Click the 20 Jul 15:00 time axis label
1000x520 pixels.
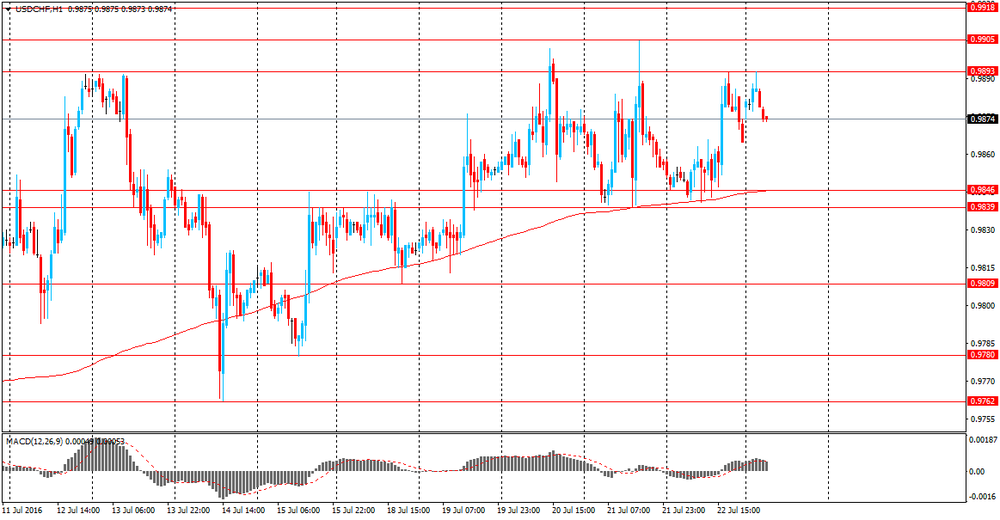(573, 510)
